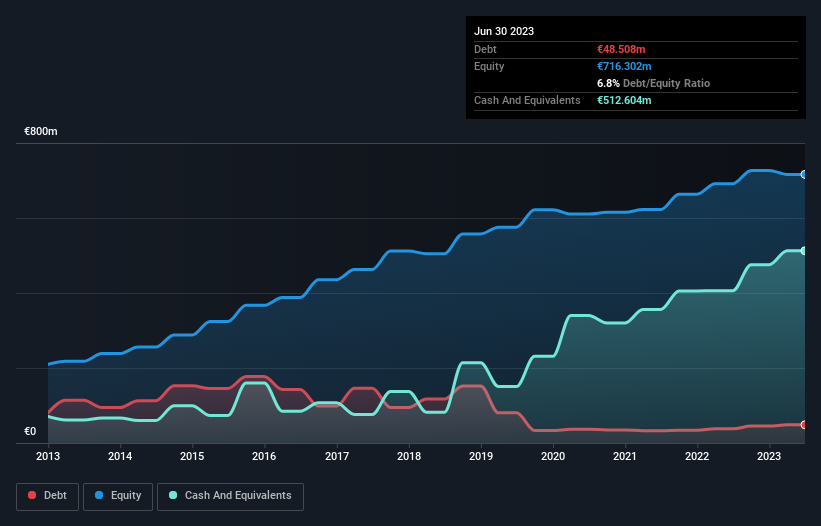Click the €512.604m cash value
The height and width of the screenshot is (526, 821).
(624, 100)
